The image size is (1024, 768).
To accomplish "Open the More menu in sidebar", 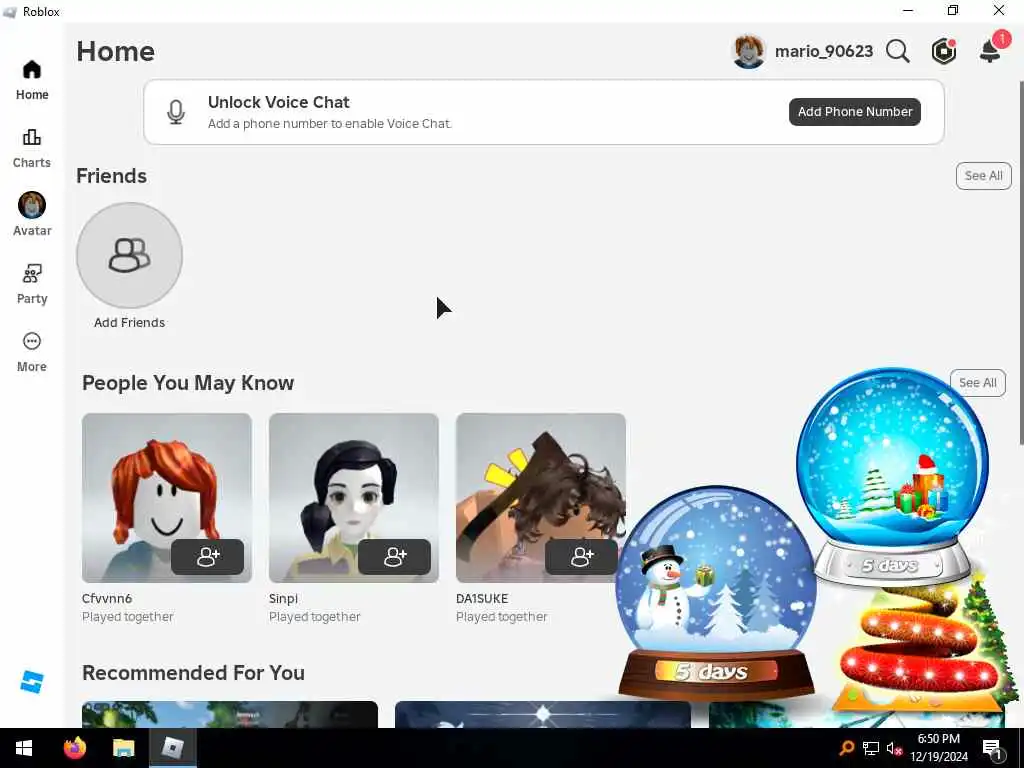I will (32, 352).
